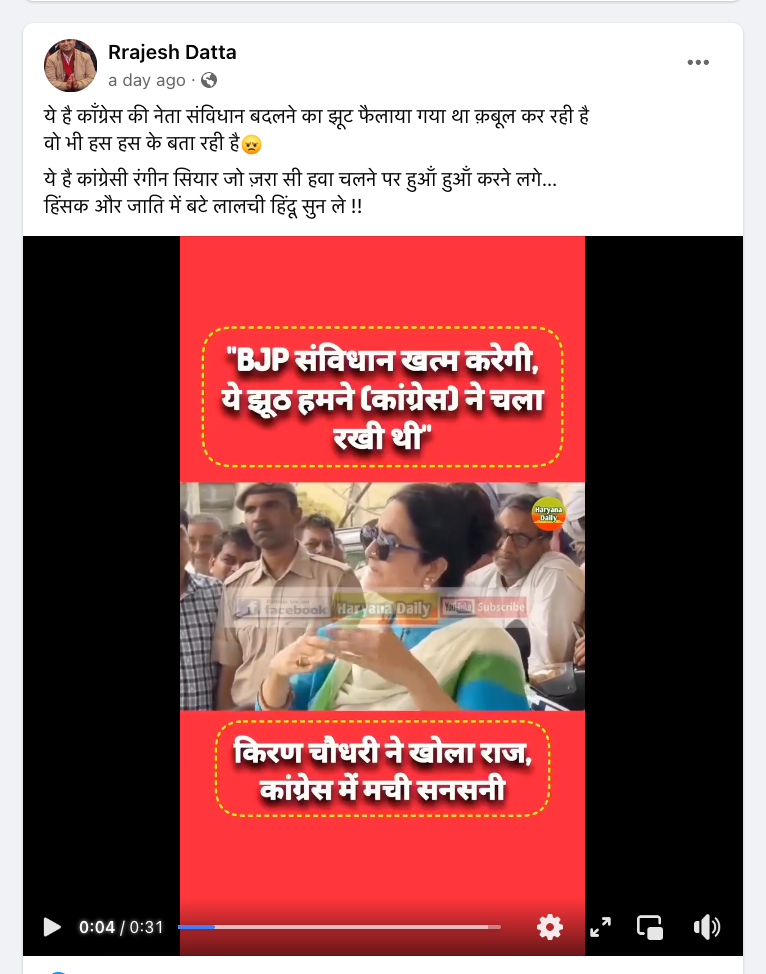Screen dimensions: 766x974
Task: Mute the video volume
Action: click(x=706, y=927)
